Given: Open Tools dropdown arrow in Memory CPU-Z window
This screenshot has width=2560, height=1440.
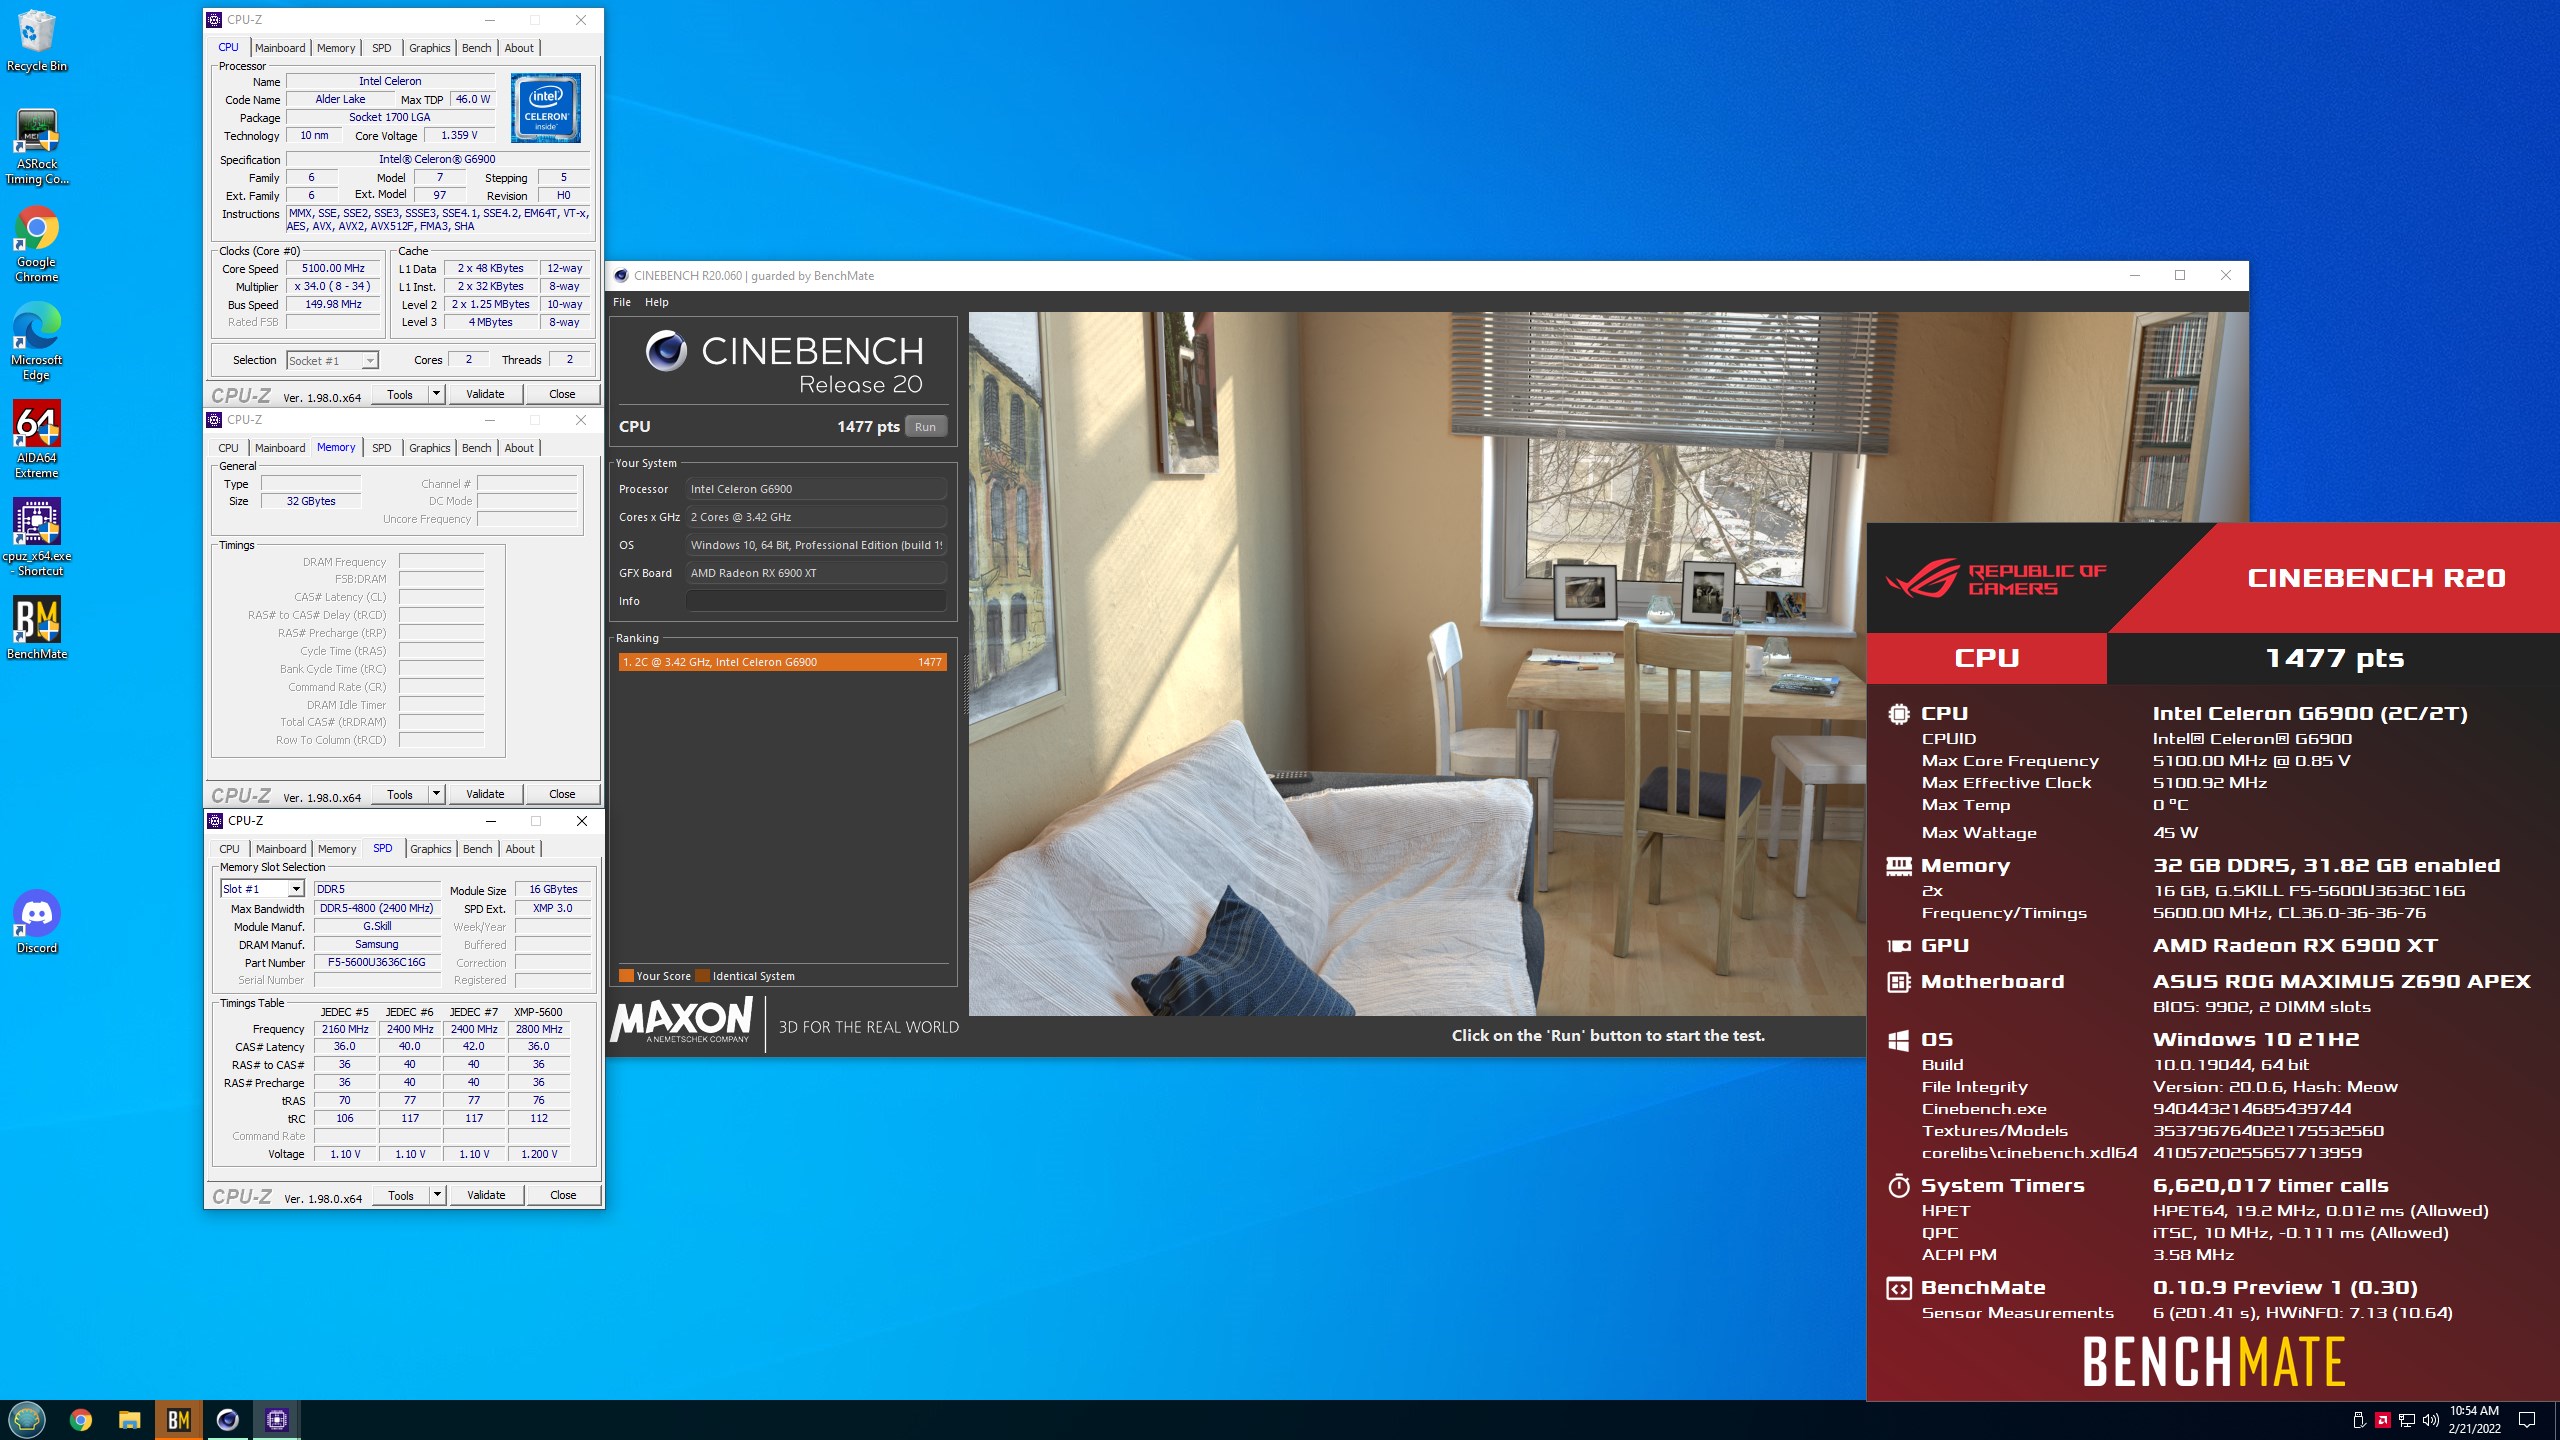Looking at the screenshot, I should tap(436, 794).
